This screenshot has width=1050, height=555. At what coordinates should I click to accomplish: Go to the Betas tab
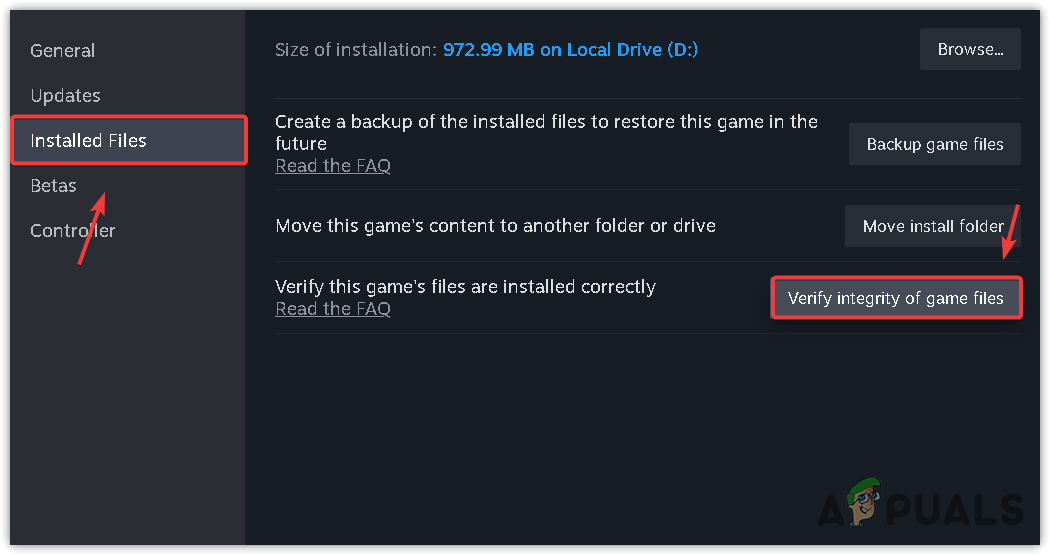click(53, 186)
